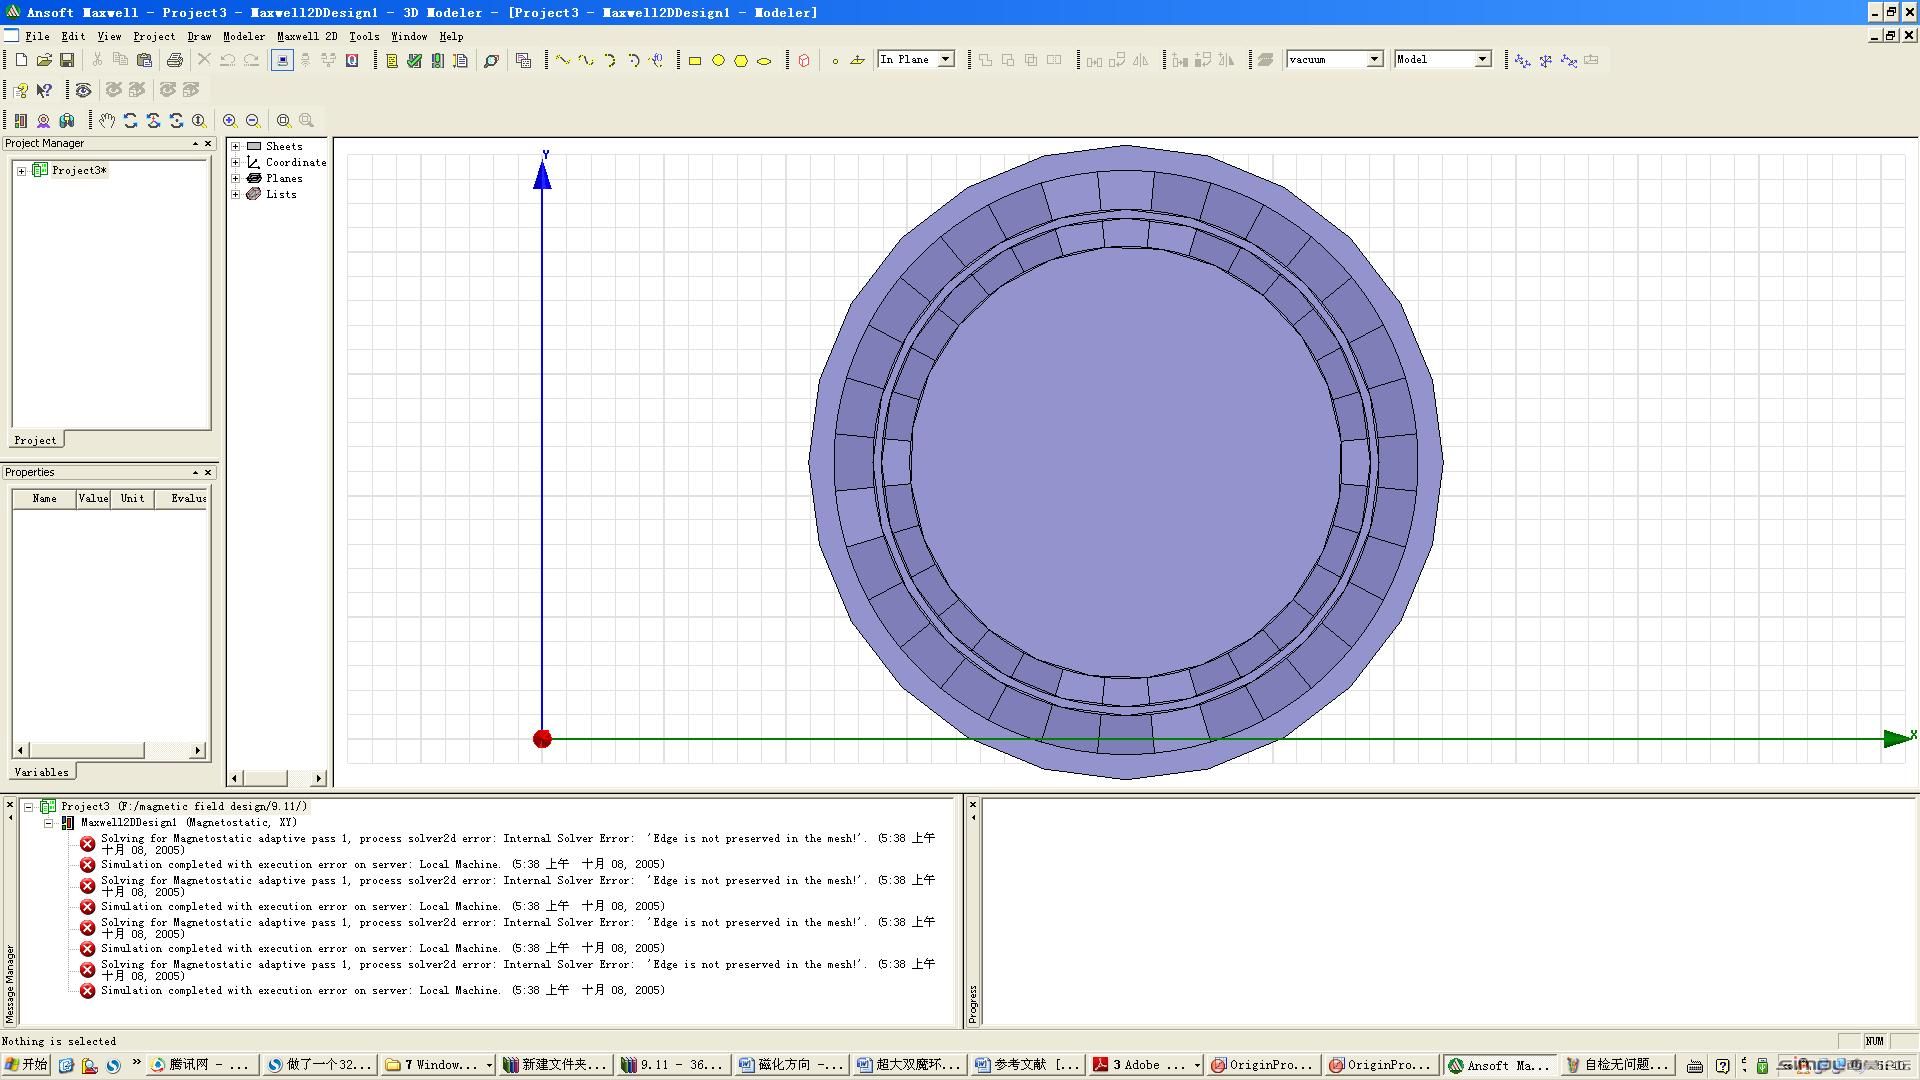The image size is (1920, 1080).
Task: Select the Rotate view tool
Action: (130, 120)
